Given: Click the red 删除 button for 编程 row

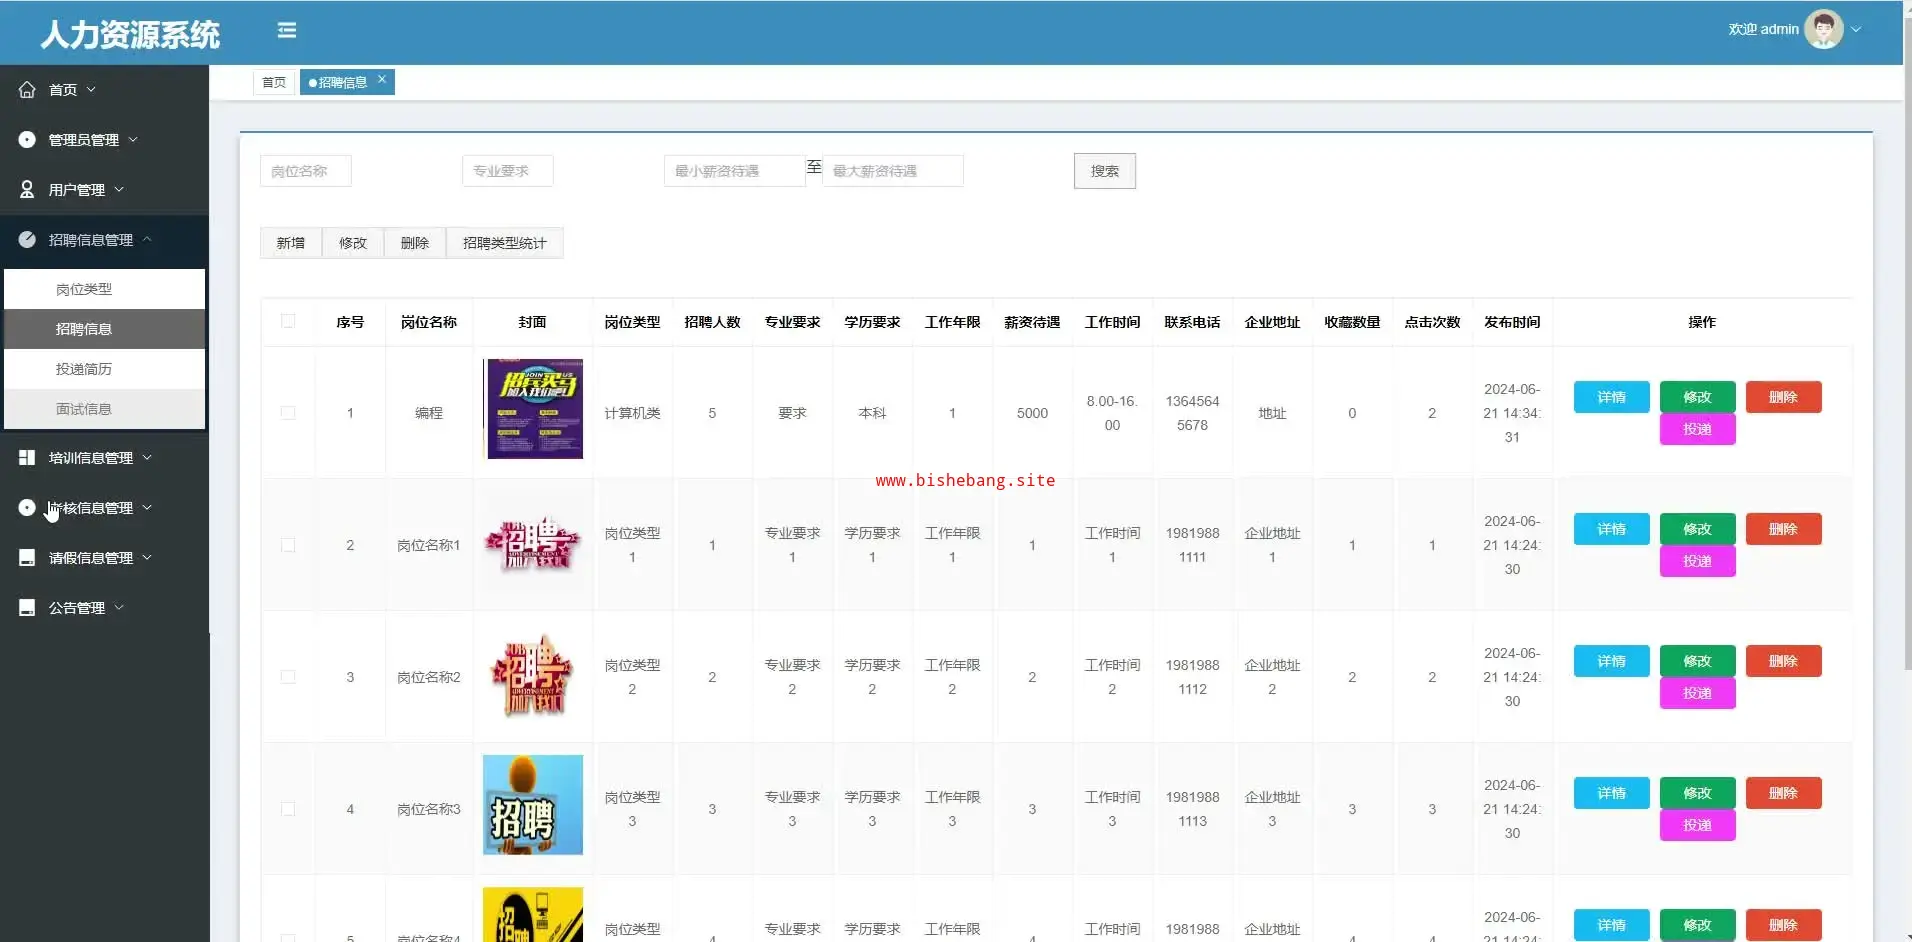Looking at the screenshot, I should [1783, 397].
